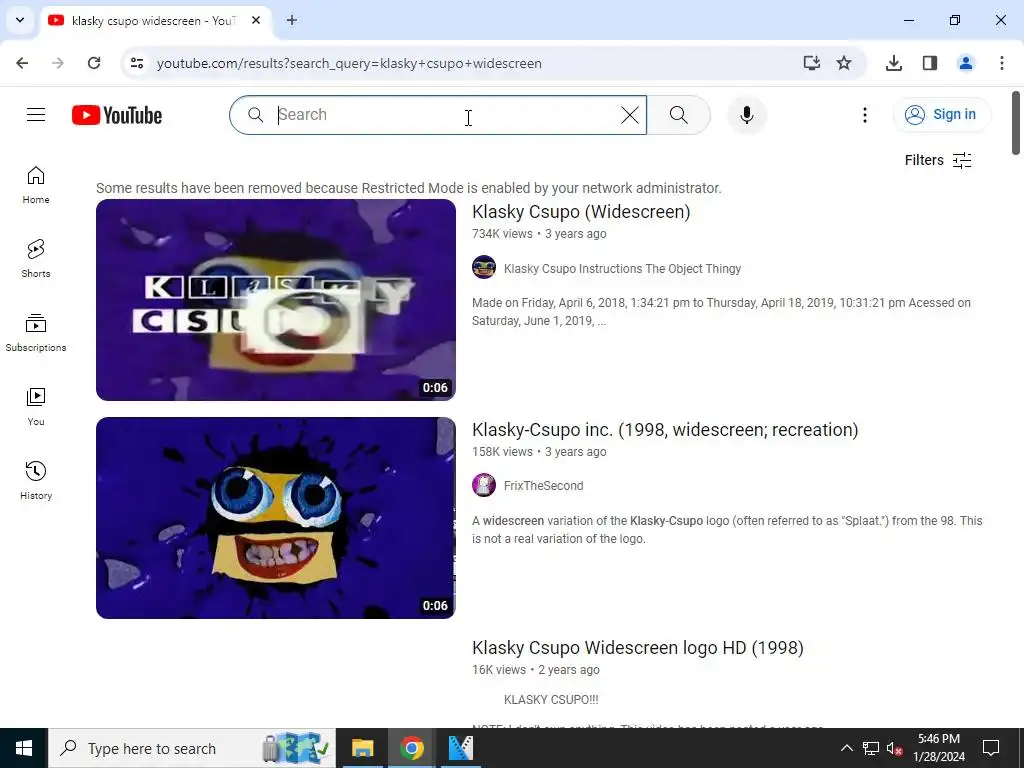Image resolution: width=1024 pixels, height=768 pixels.
Task: Close the klasky csupo widescreen tab
Action: 256,20
